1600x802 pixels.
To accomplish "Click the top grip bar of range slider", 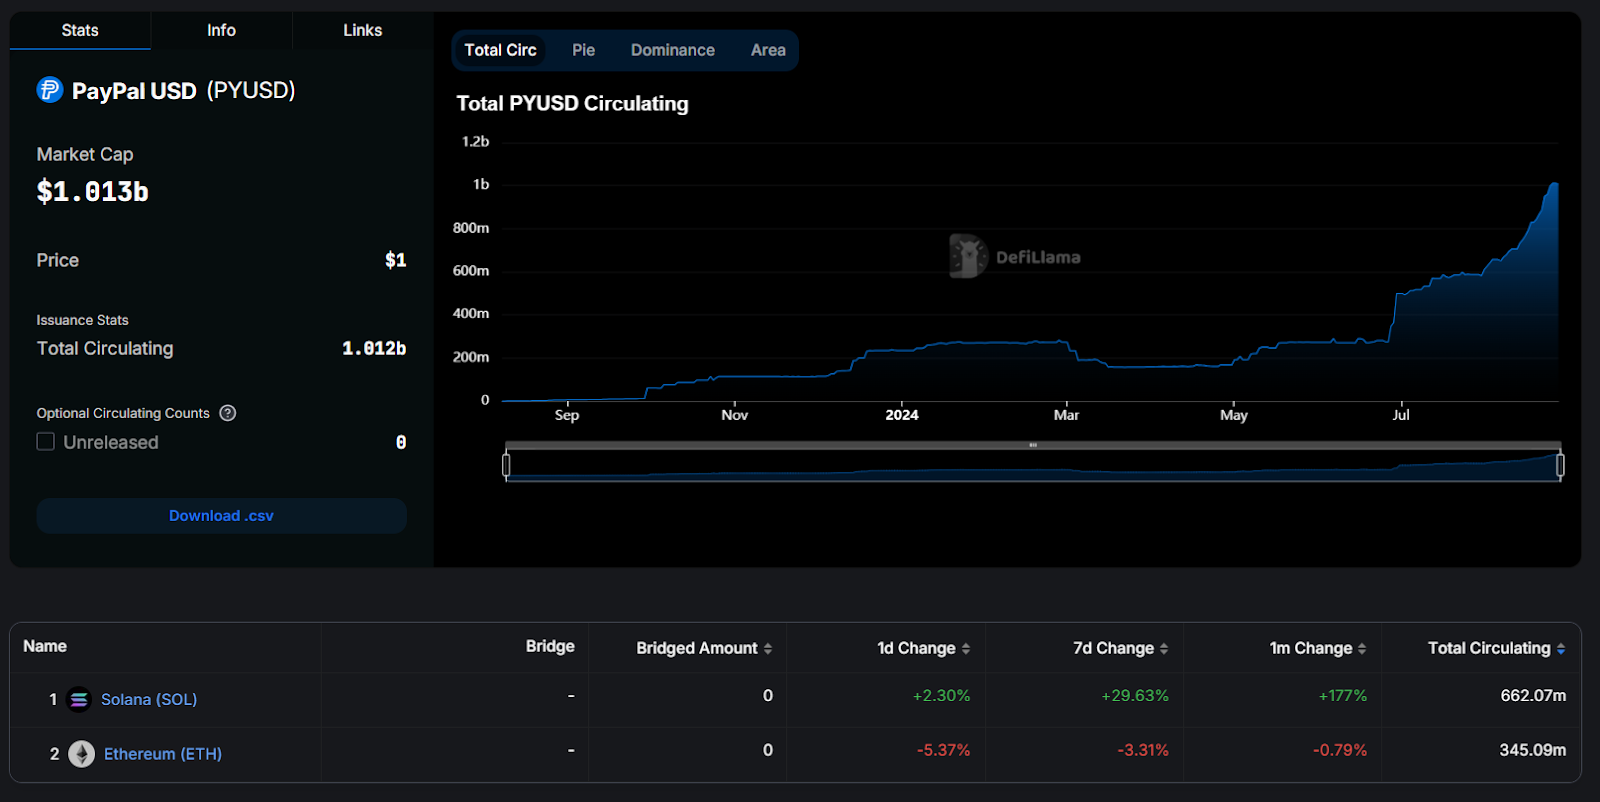I will (x=1033, y=445).
